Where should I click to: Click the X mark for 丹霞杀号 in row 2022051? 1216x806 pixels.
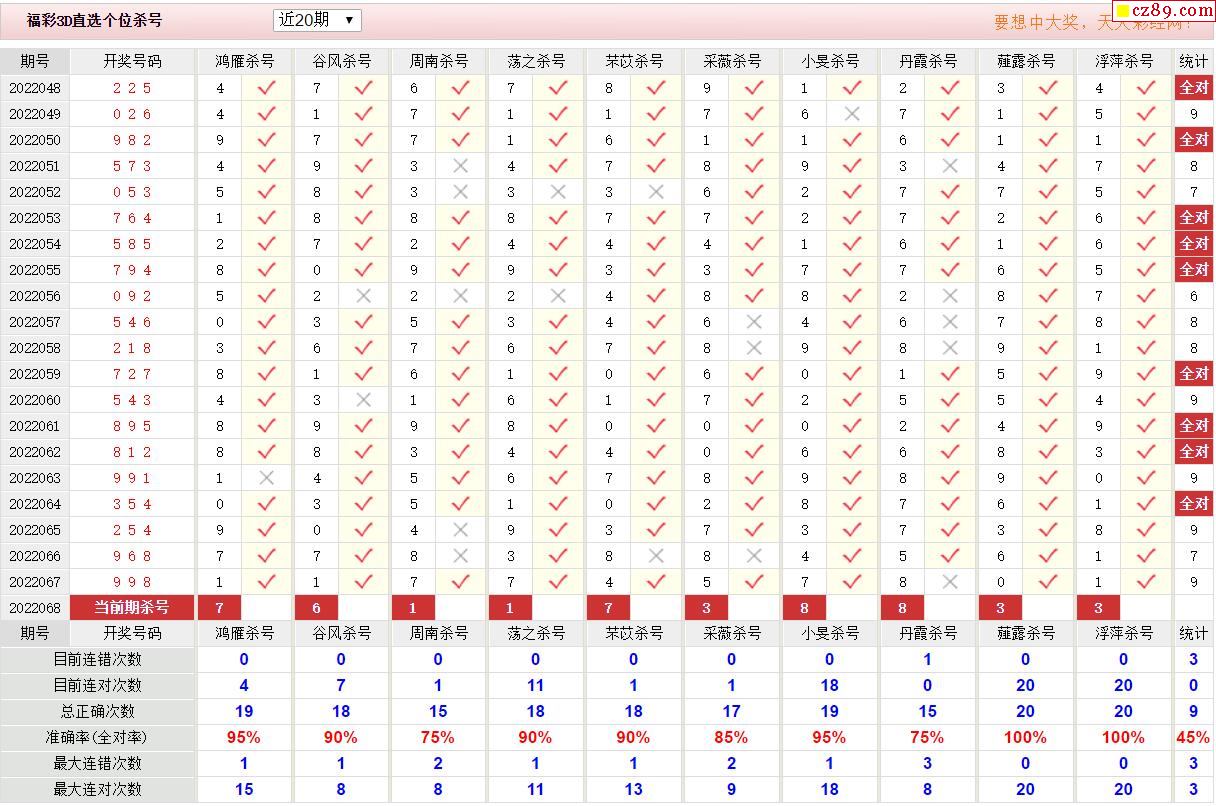(950, 166)
